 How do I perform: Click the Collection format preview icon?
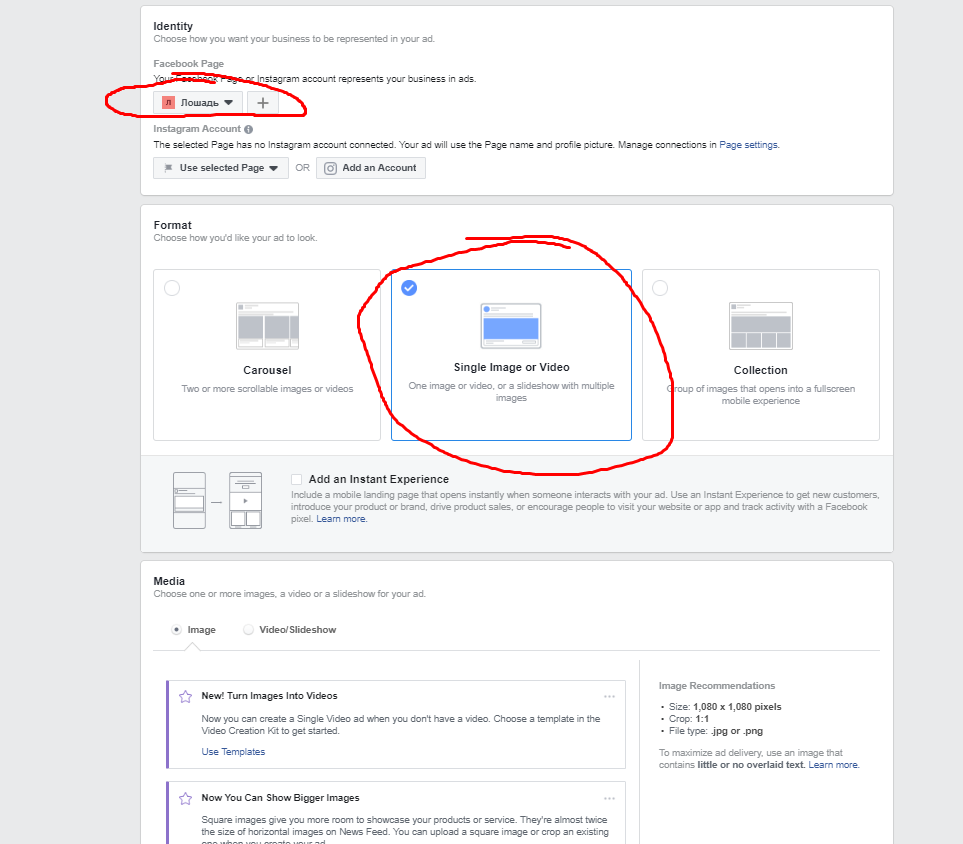pos(760,326)
